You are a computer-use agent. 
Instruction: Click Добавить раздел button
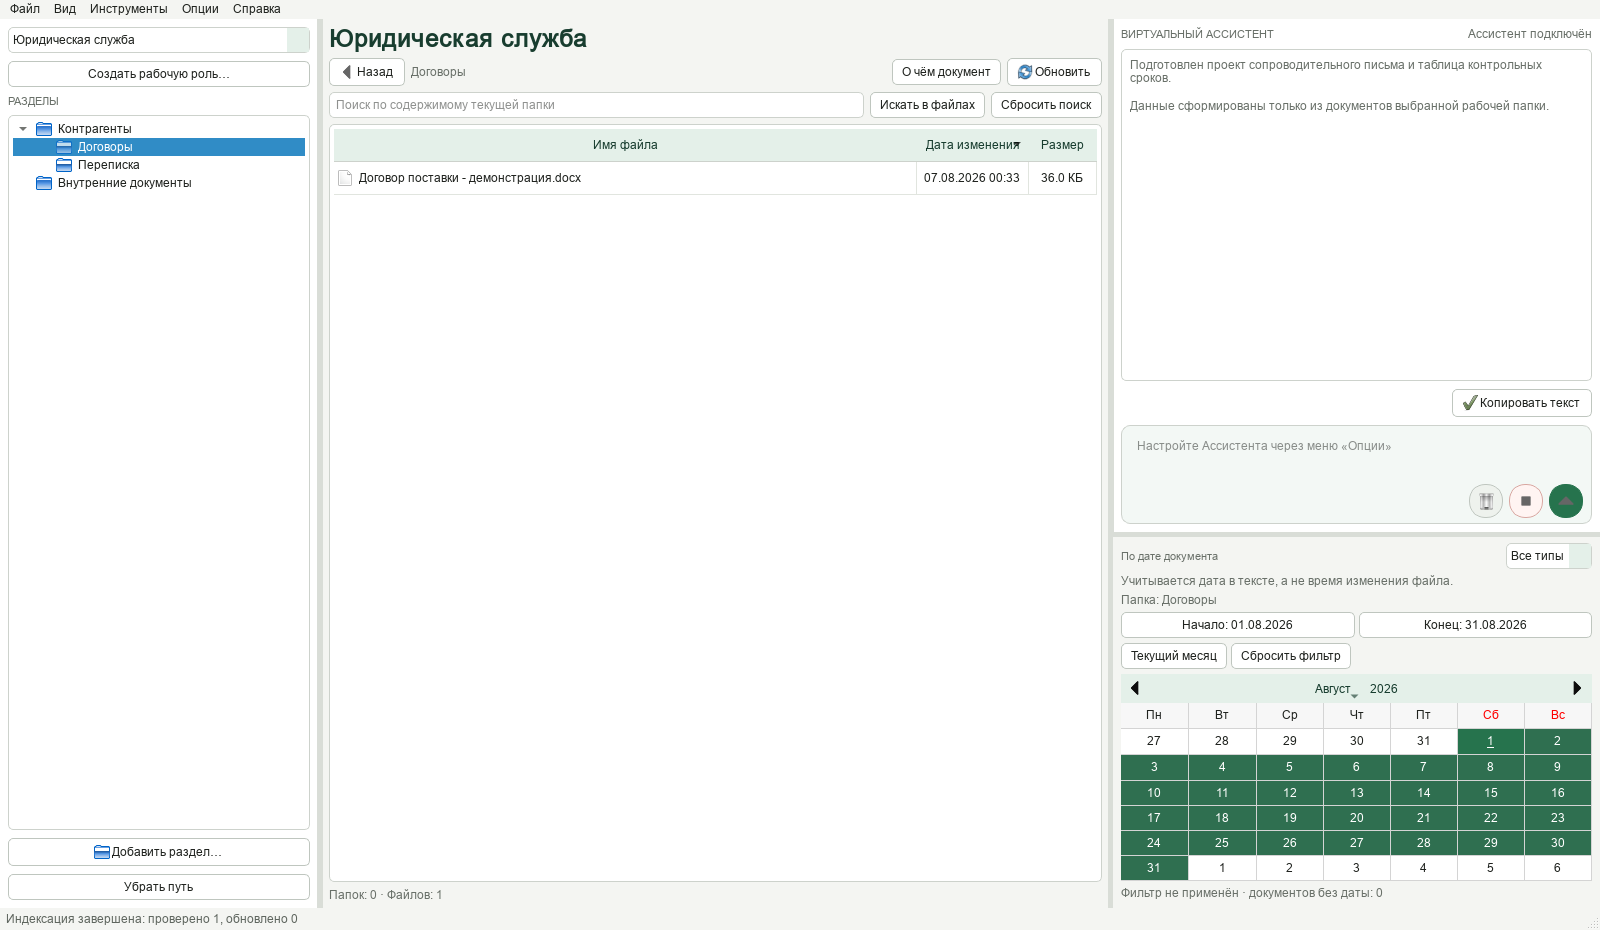(x=159, y=852)
